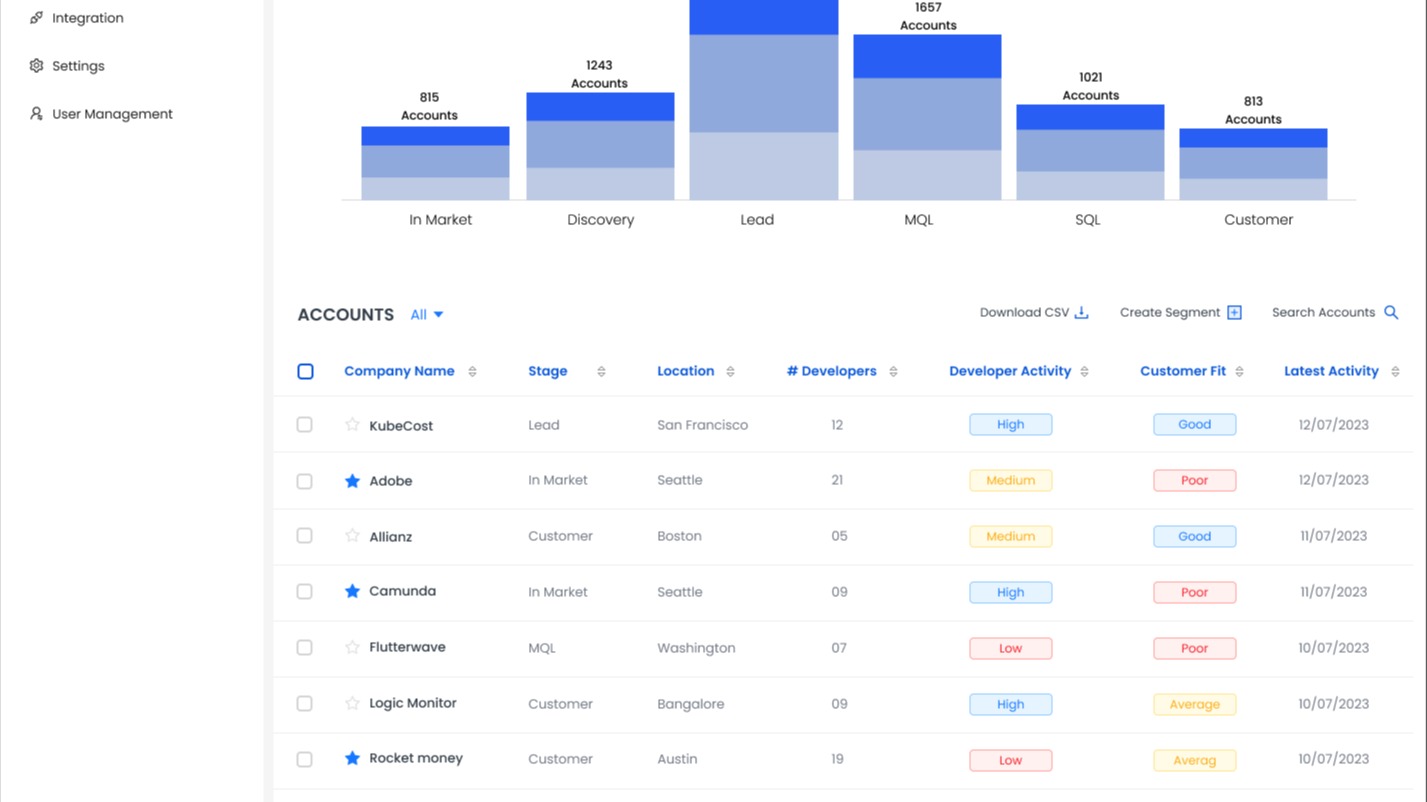1427x802 pixels.
Task: Click the High activity badge for KubeCost
Action: click(1010, 425)
